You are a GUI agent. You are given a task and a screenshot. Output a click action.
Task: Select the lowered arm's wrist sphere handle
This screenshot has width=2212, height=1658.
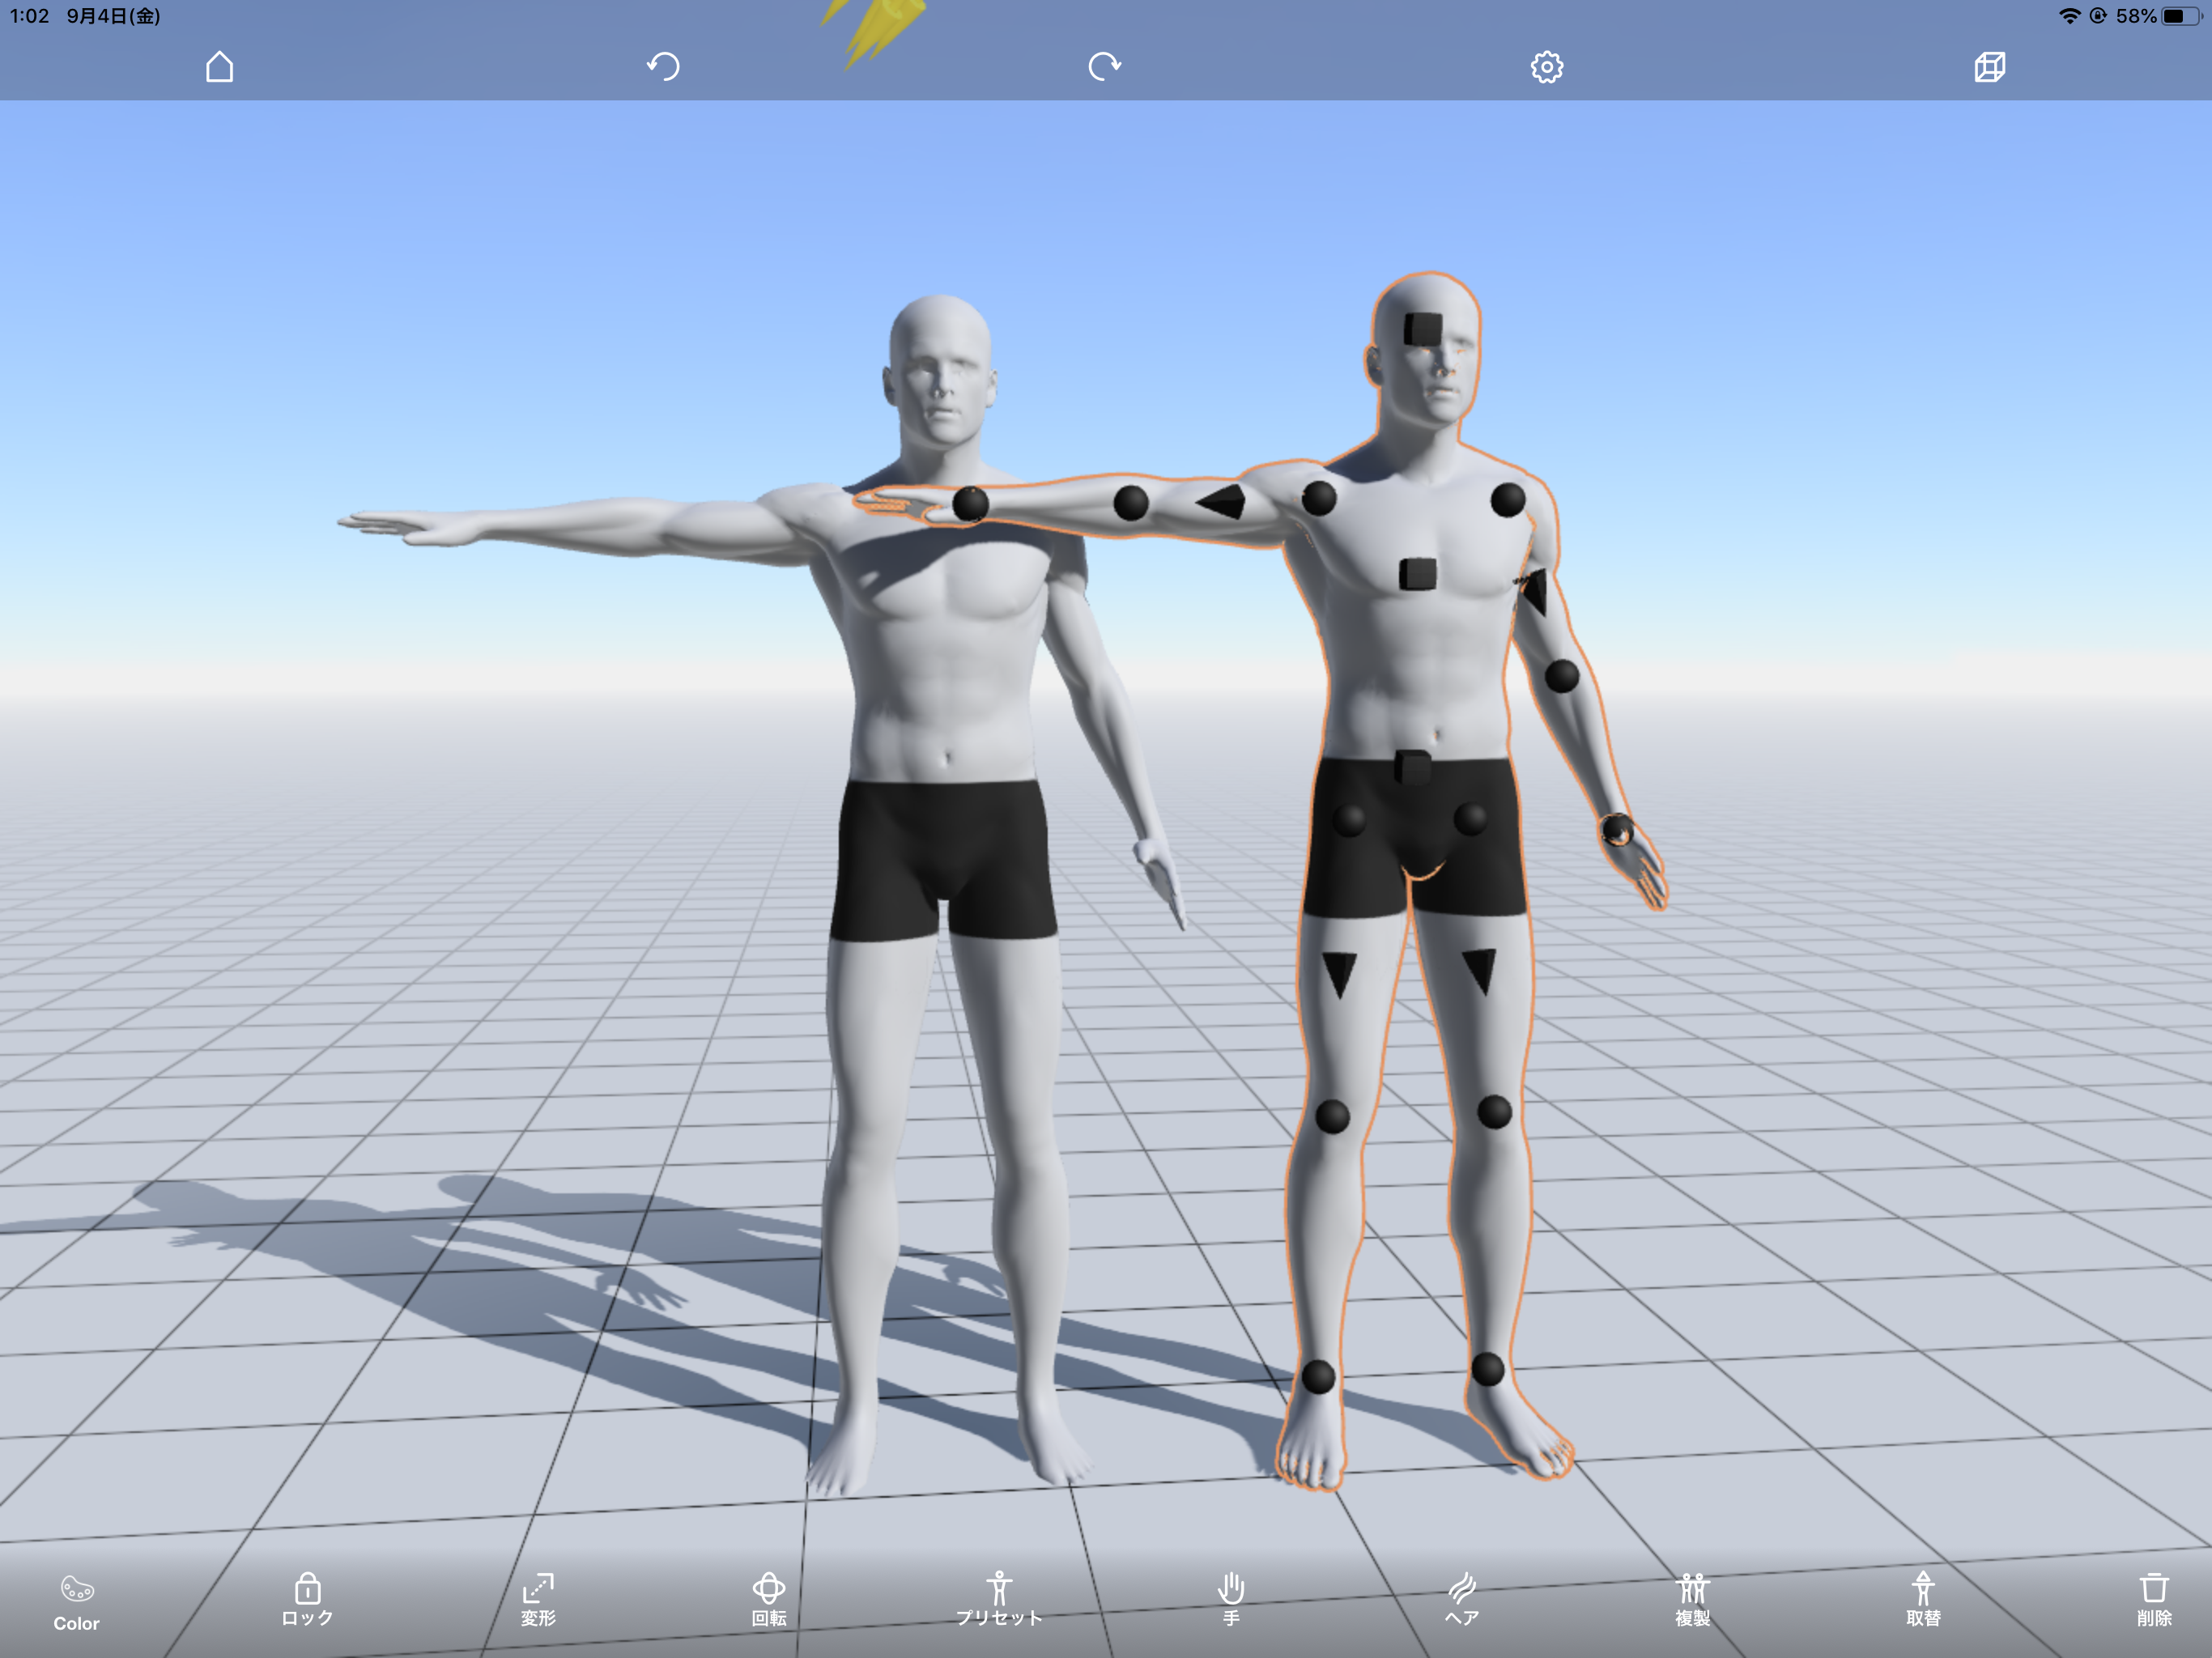tap(1616, 830)
